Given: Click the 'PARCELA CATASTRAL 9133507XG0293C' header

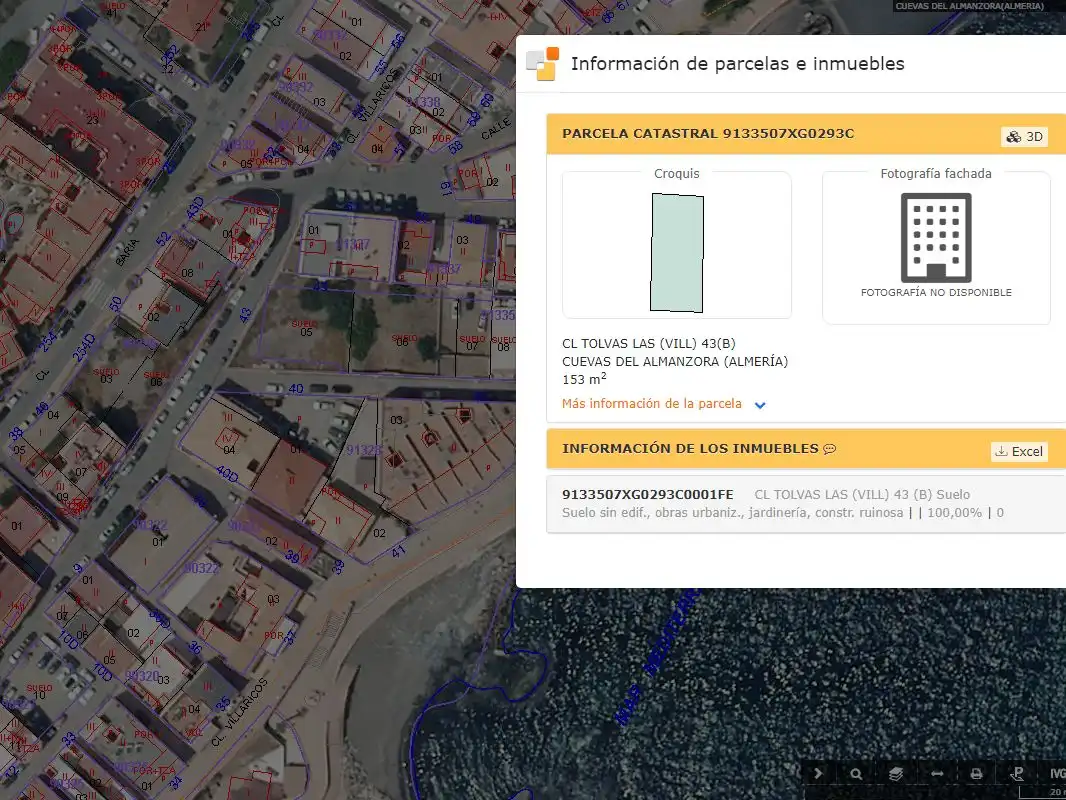Looking at the screenshot, I should [708, 133].
